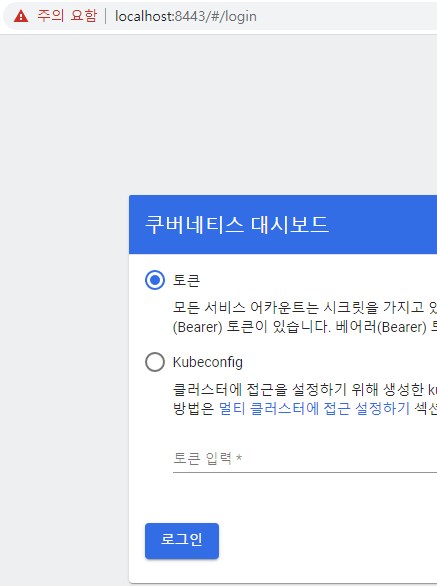Click the blue 로그인 button
Viewport: 437px width, 586px height.
click(182, 541)
